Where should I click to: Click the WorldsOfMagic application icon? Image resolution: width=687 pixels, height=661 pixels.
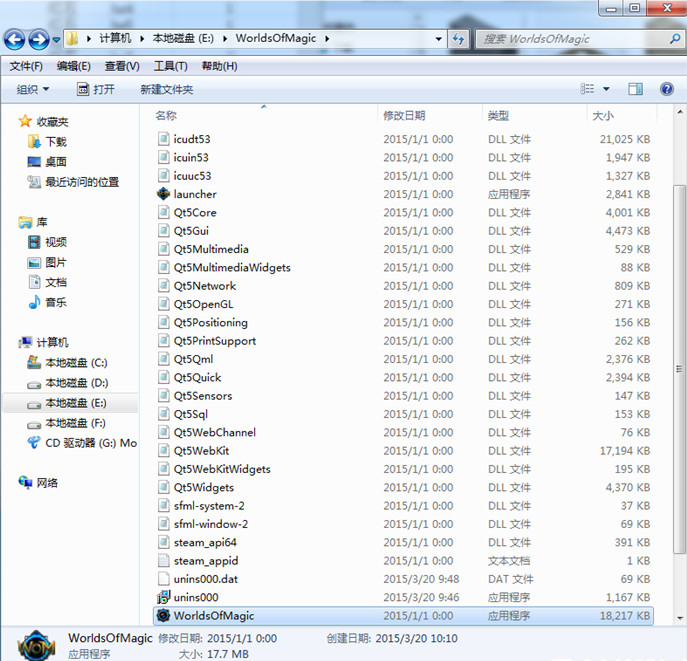point(164,616)
